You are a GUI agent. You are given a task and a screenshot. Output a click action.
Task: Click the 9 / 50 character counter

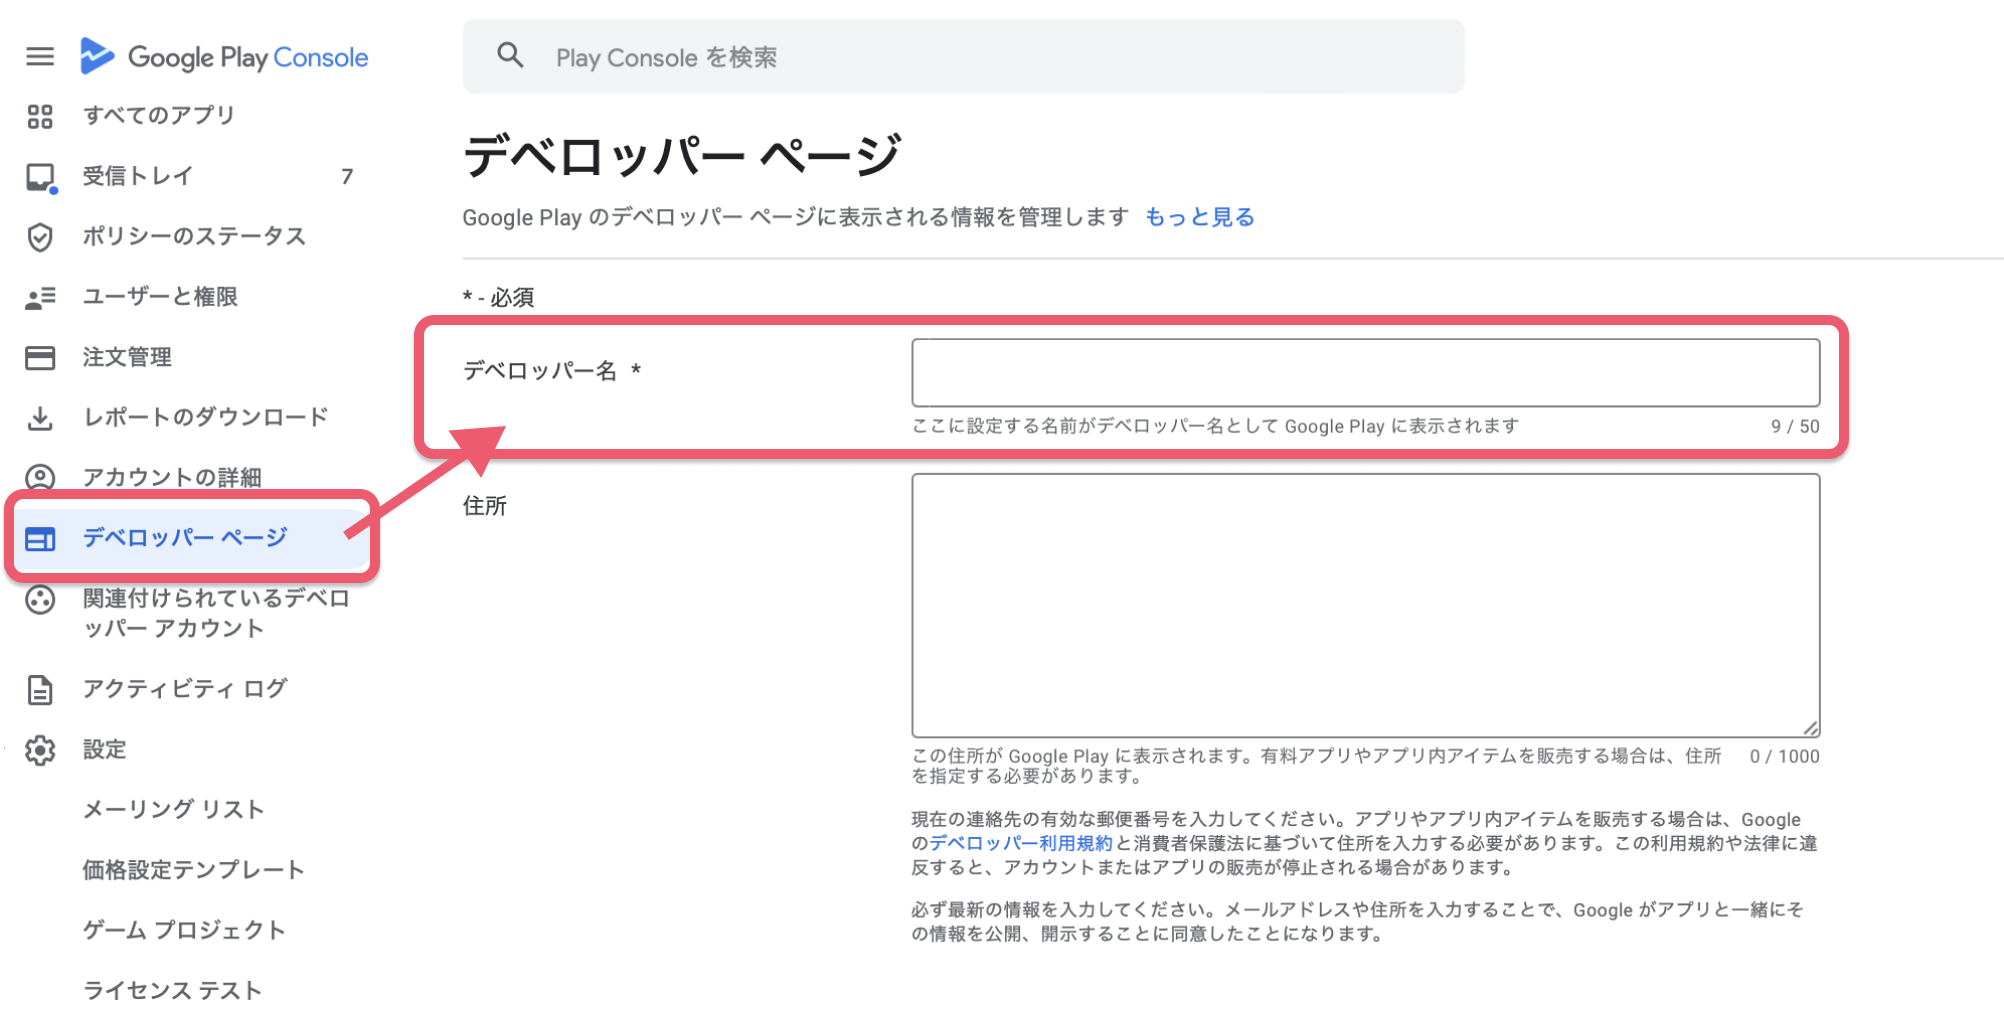[x=1795, y=426]
